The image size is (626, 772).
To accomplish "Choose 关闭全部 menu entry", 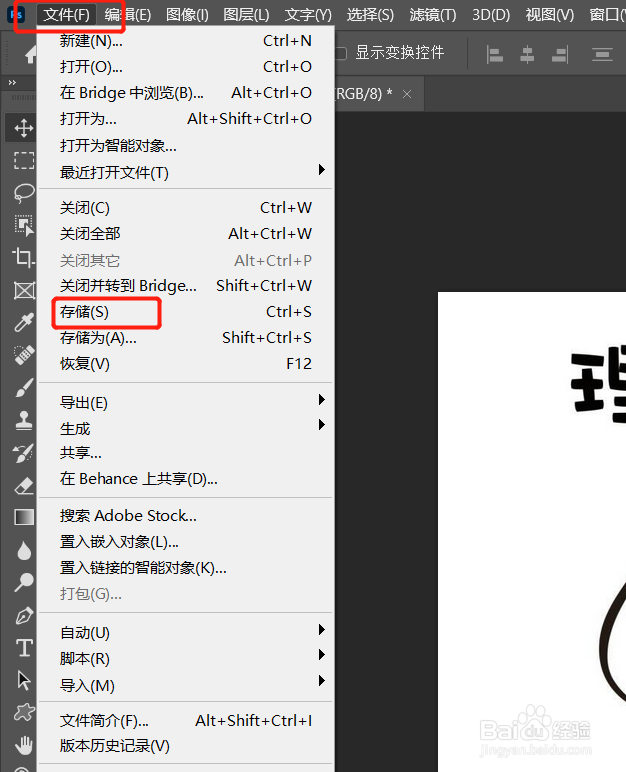I will pos(186,233).
